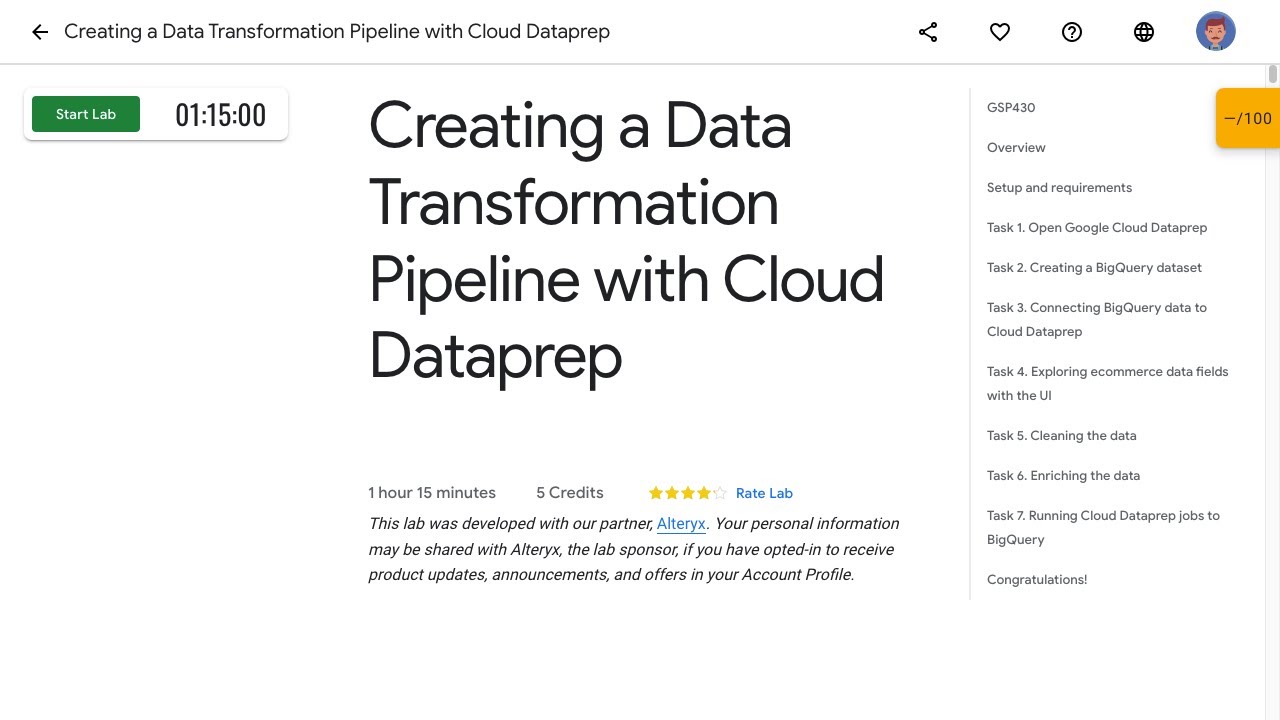Jump to Congratulations section

(x=1037, y=579)
